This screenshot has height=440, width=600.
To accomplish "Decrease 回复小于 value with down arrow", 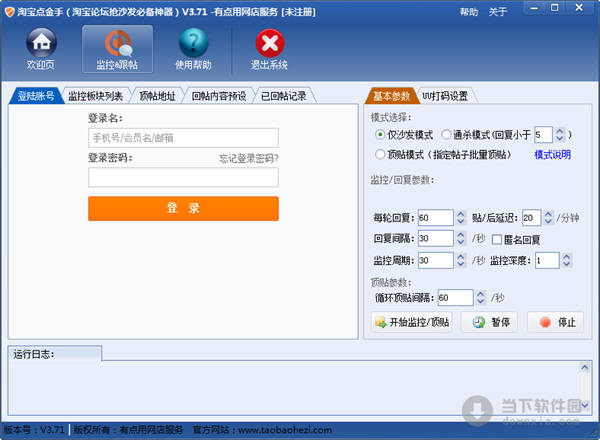I will (559, 139).
